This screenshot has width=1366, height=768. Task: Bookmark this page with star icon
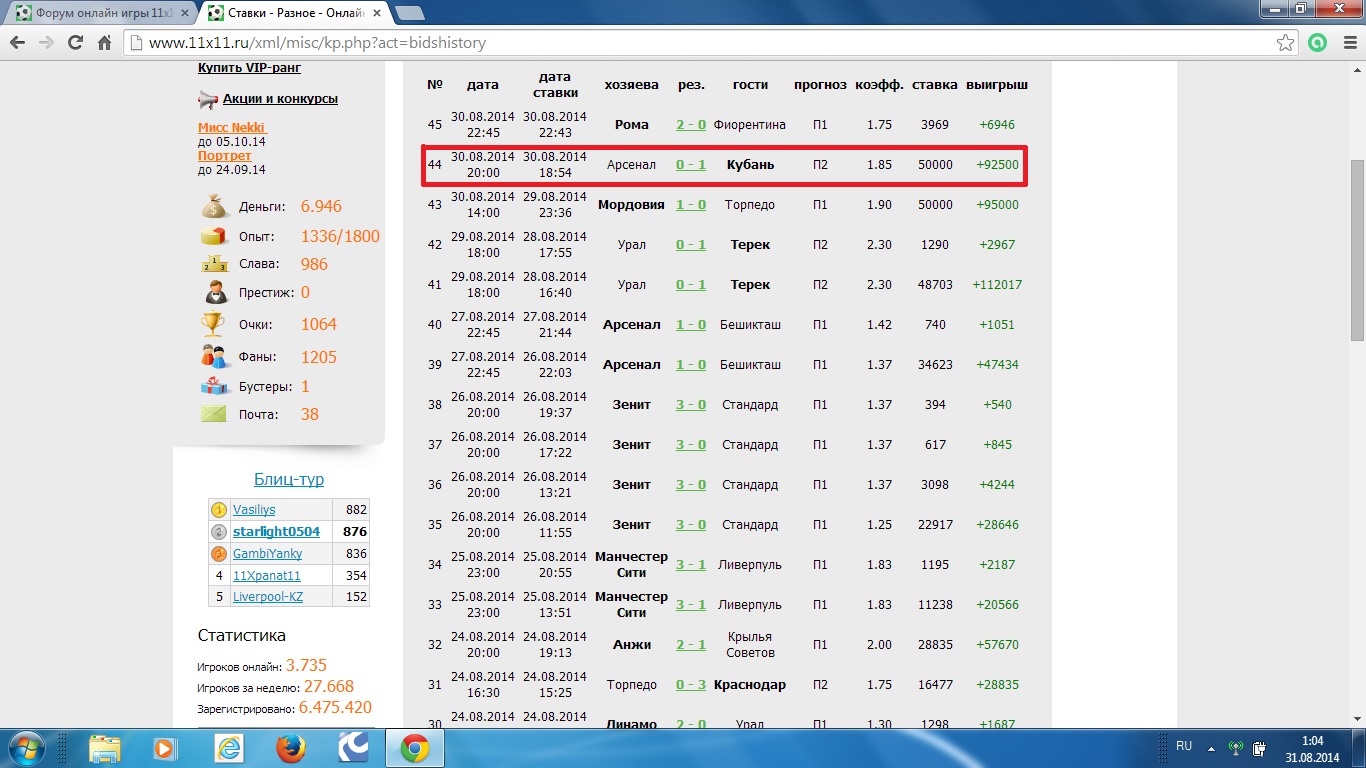(x=1285, y=43)
